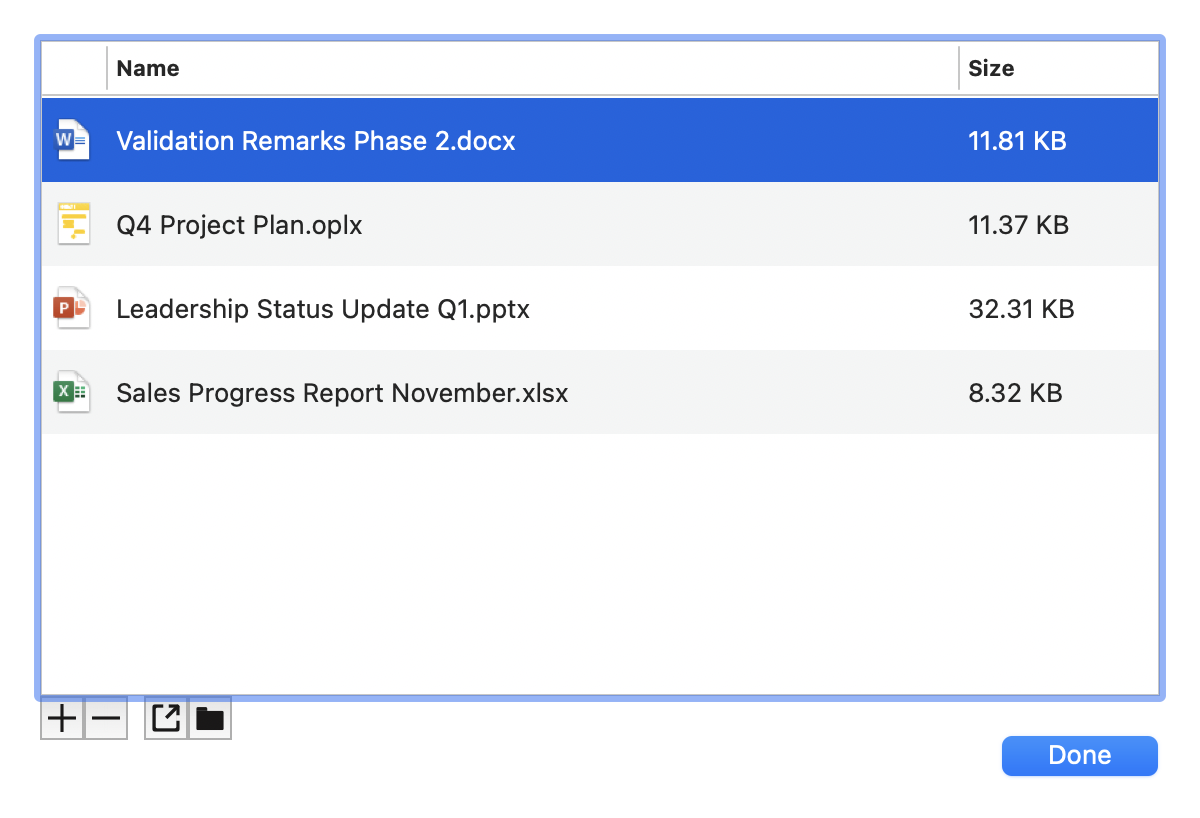1200x818 pixels.
Task: Click the open externally arrow icon
Action: pyautogui.click(x=166, y=718)
